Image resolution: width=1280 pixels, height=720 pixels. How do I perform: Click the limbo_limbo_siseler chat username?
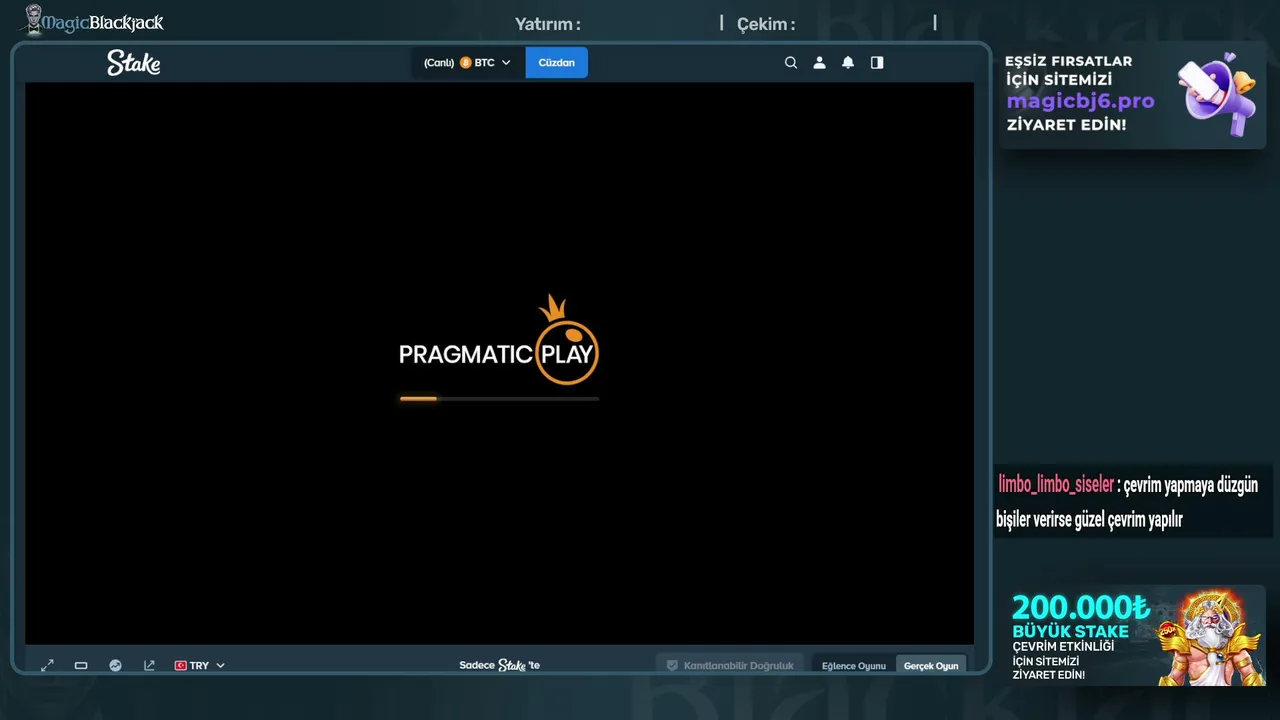point(1056,485)
